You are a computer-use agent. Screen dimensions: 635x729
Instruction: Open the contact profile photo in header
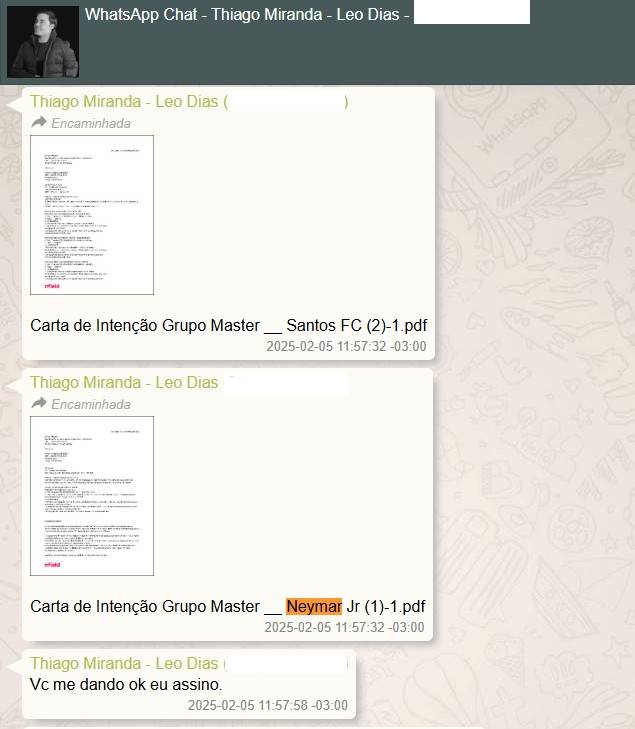(x=43, y=42)
